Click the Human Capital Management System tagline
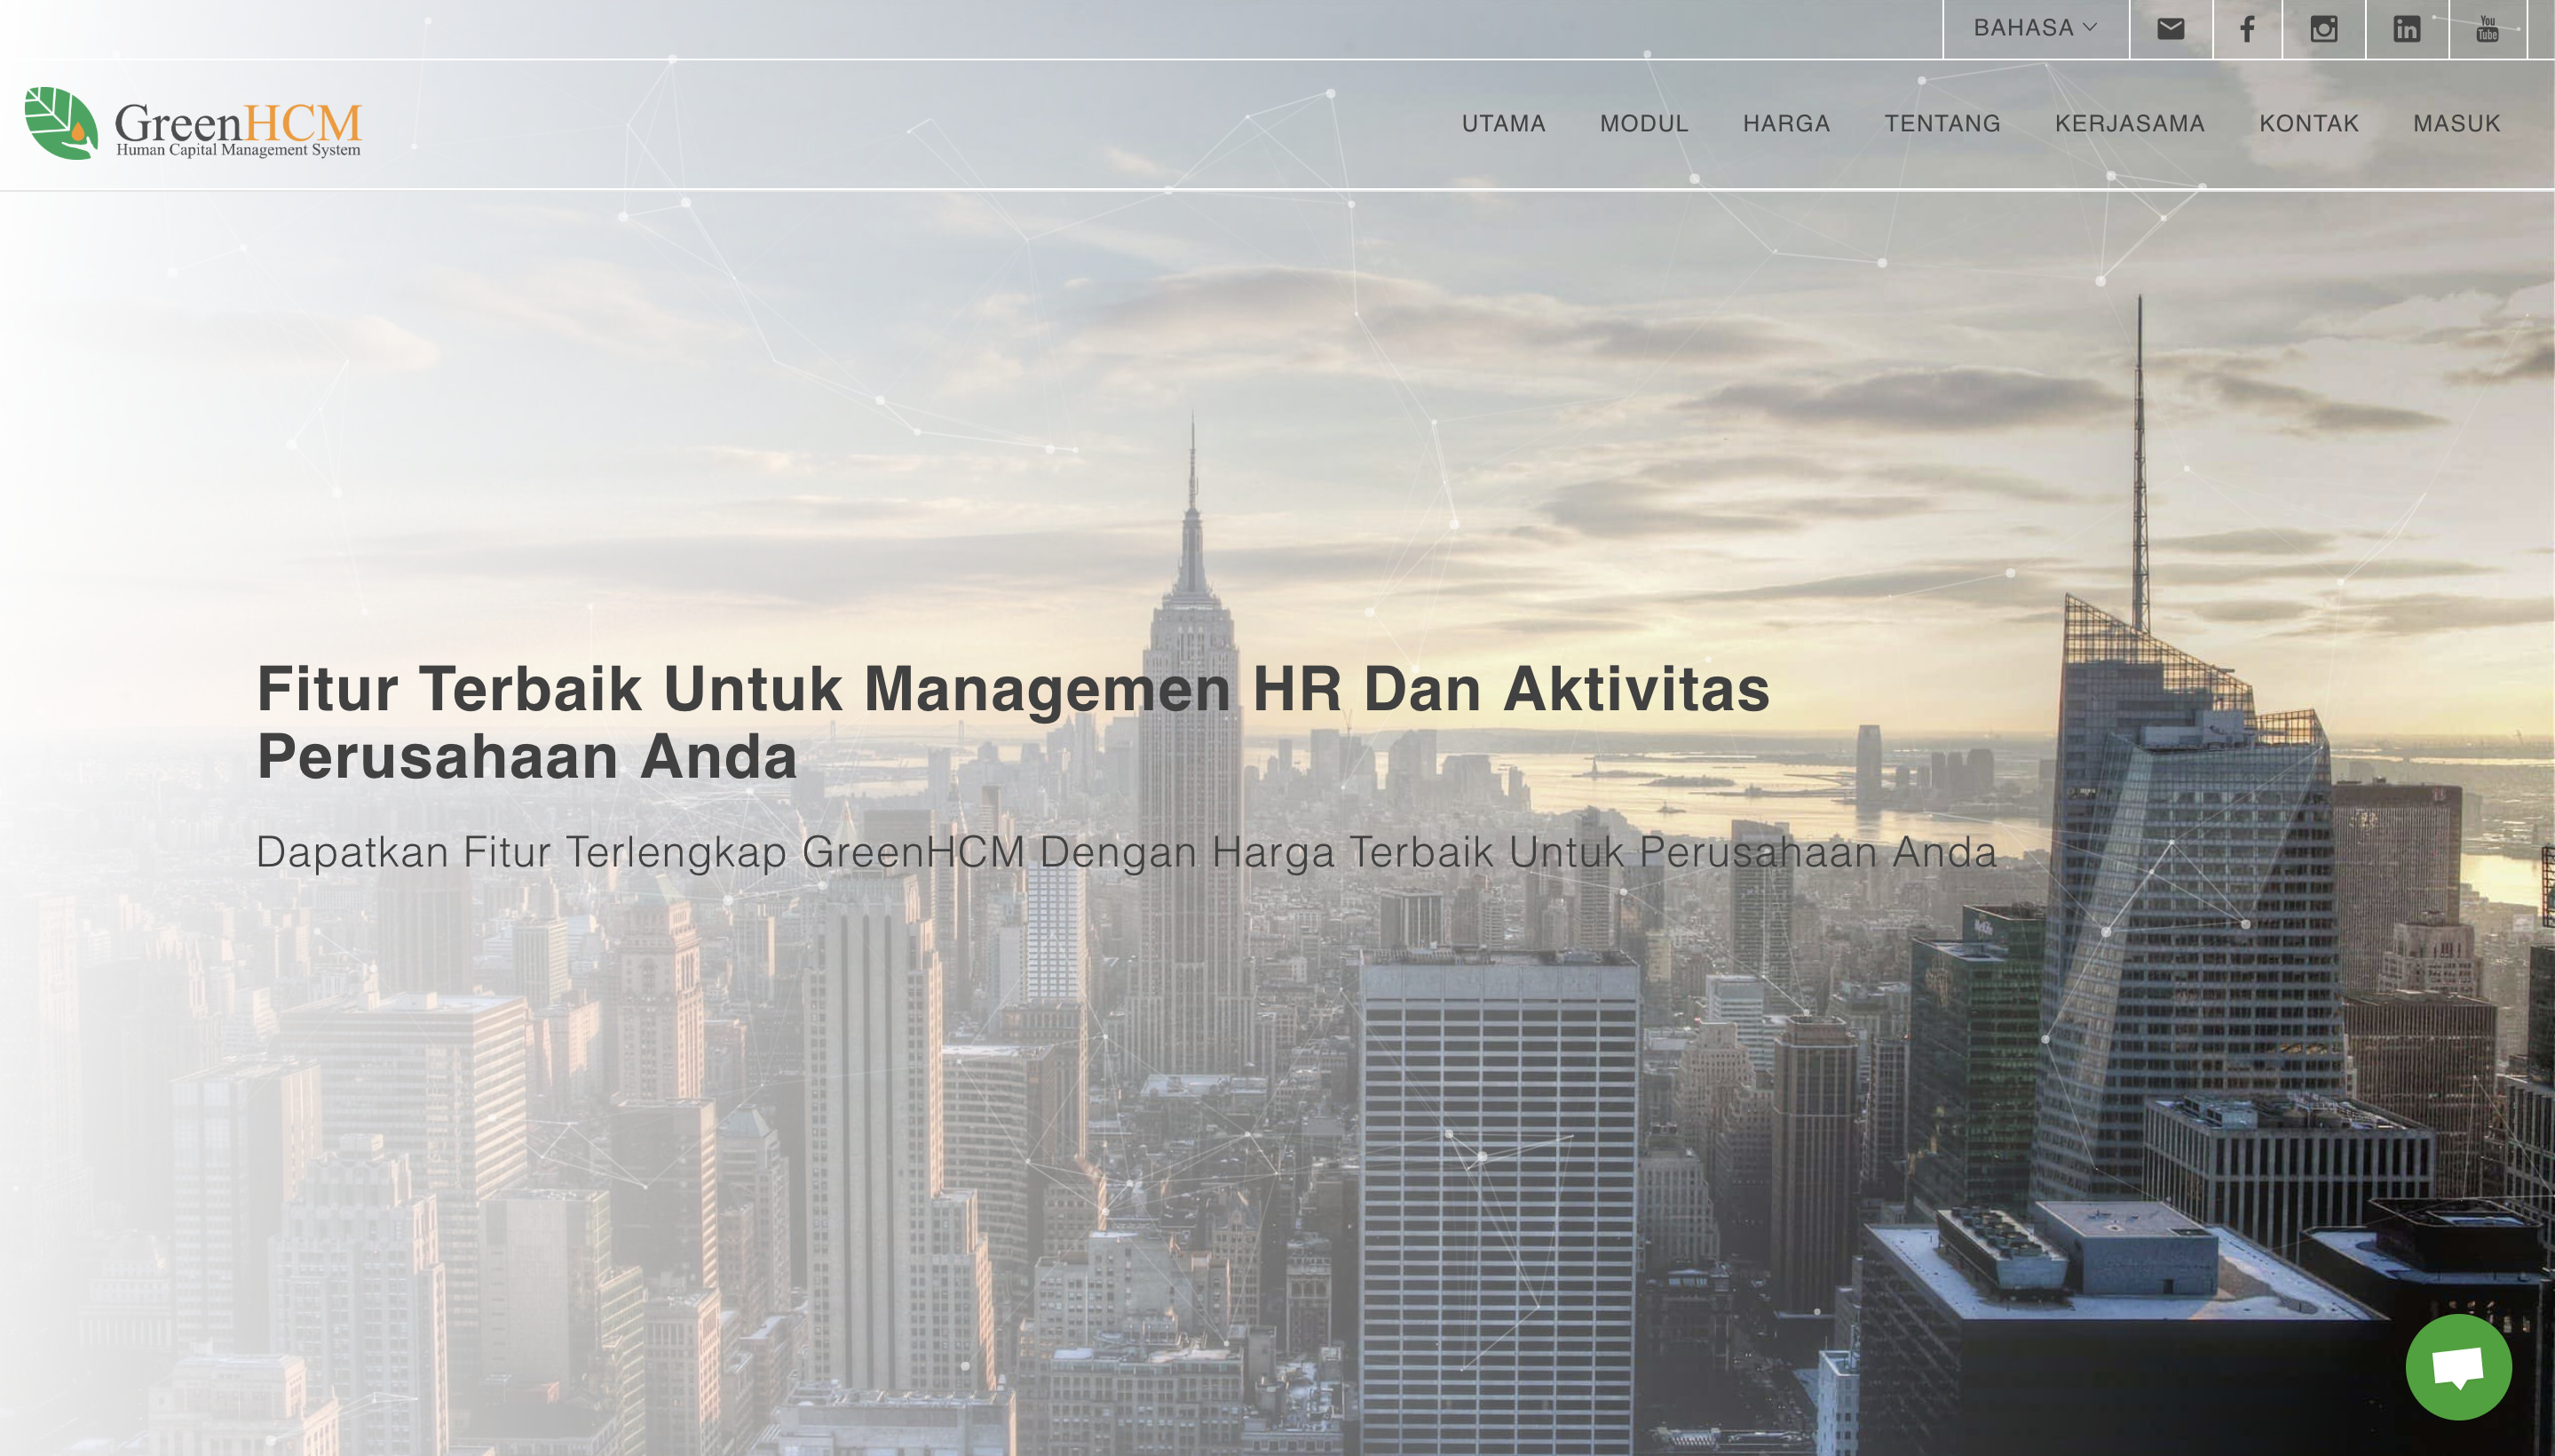2555x1456 pixels. 238,150
